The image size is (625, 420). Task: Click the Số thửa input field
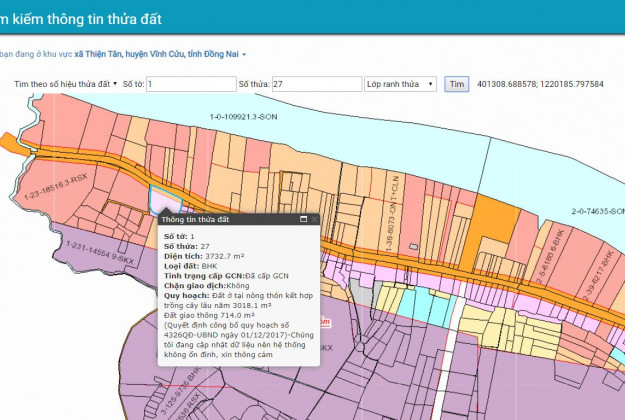[317, 84]
